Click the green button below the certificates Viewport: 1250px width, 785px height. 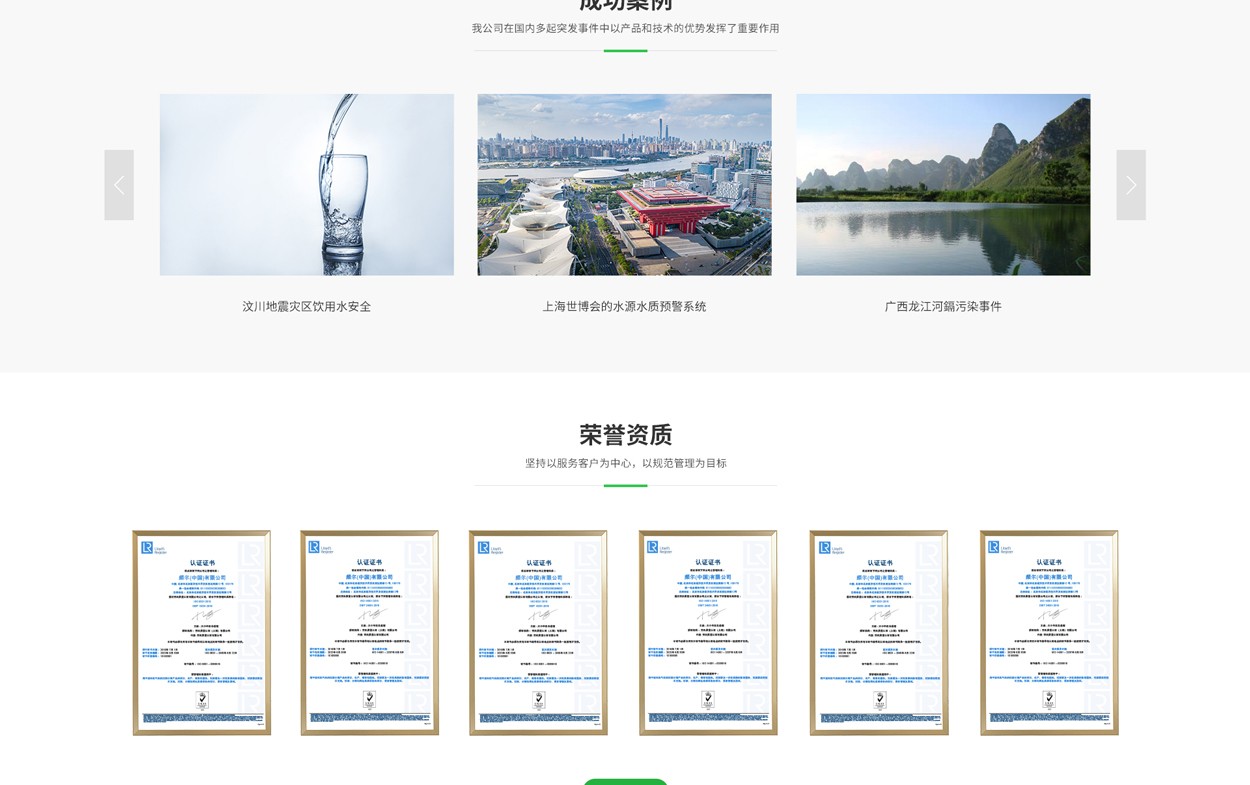[x=625, y=781]
